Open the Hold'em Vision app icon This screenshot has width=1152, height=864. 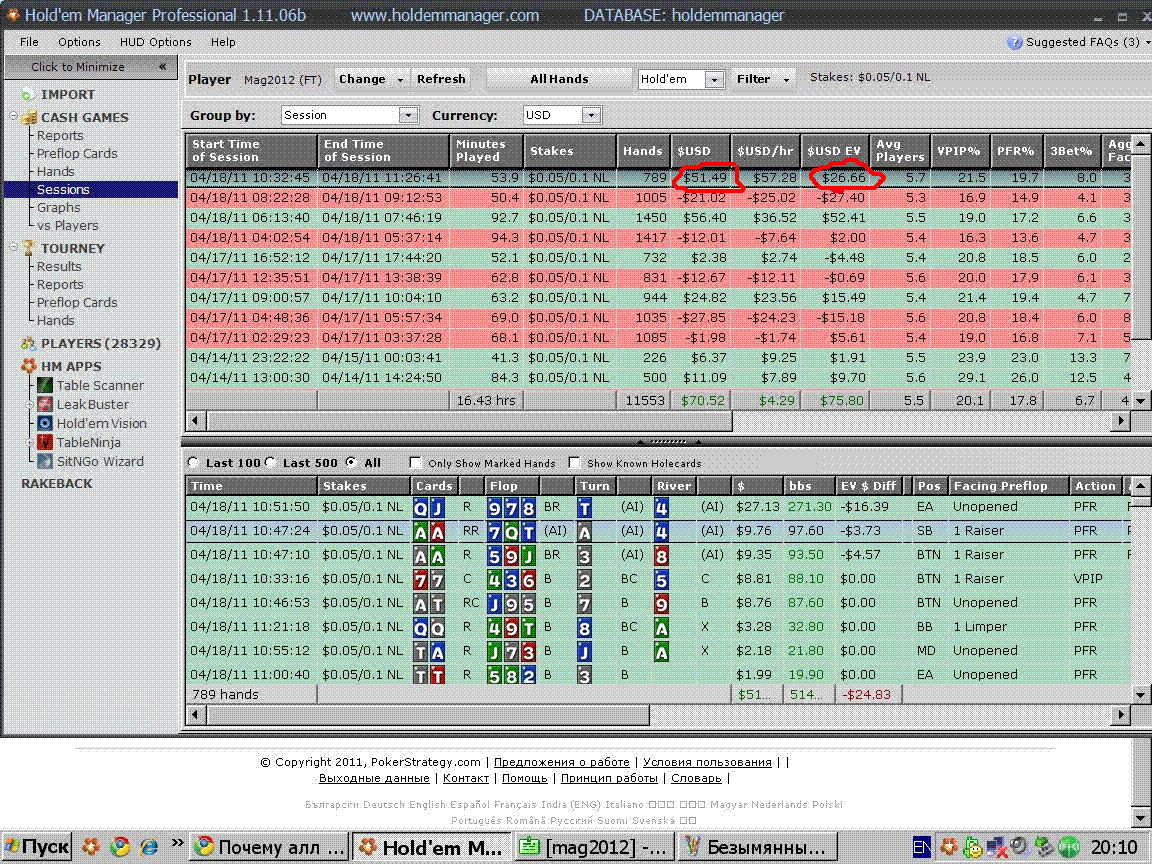pos(45,423)
